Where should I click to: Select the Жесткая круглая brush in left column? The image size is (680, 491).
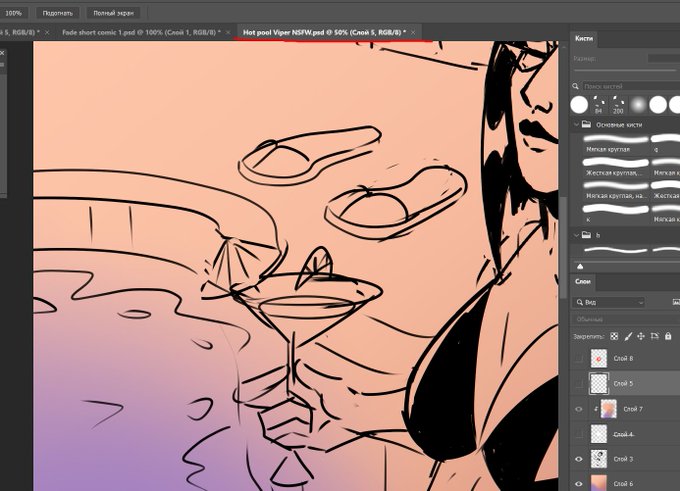pos(616,167)
